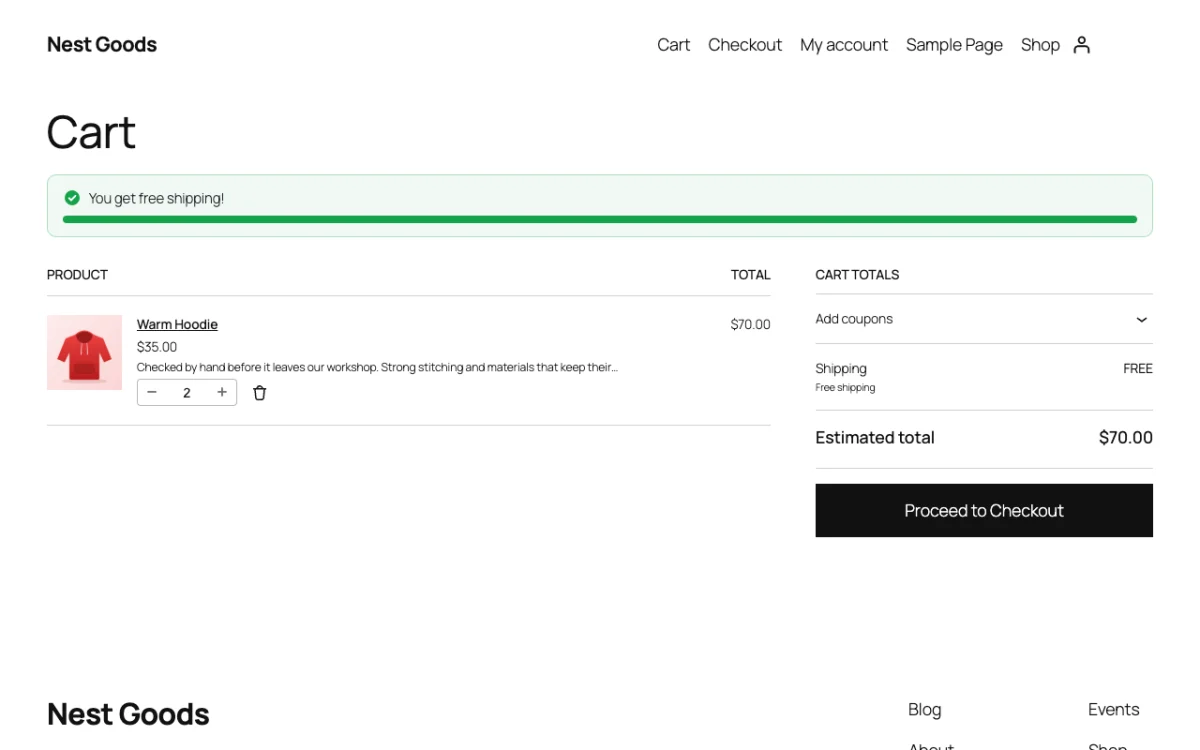The width and height of the screenshot is (1200, 750).
Task: Click the green free shipping checkmark icon
Action: click(x=72, y=198)
